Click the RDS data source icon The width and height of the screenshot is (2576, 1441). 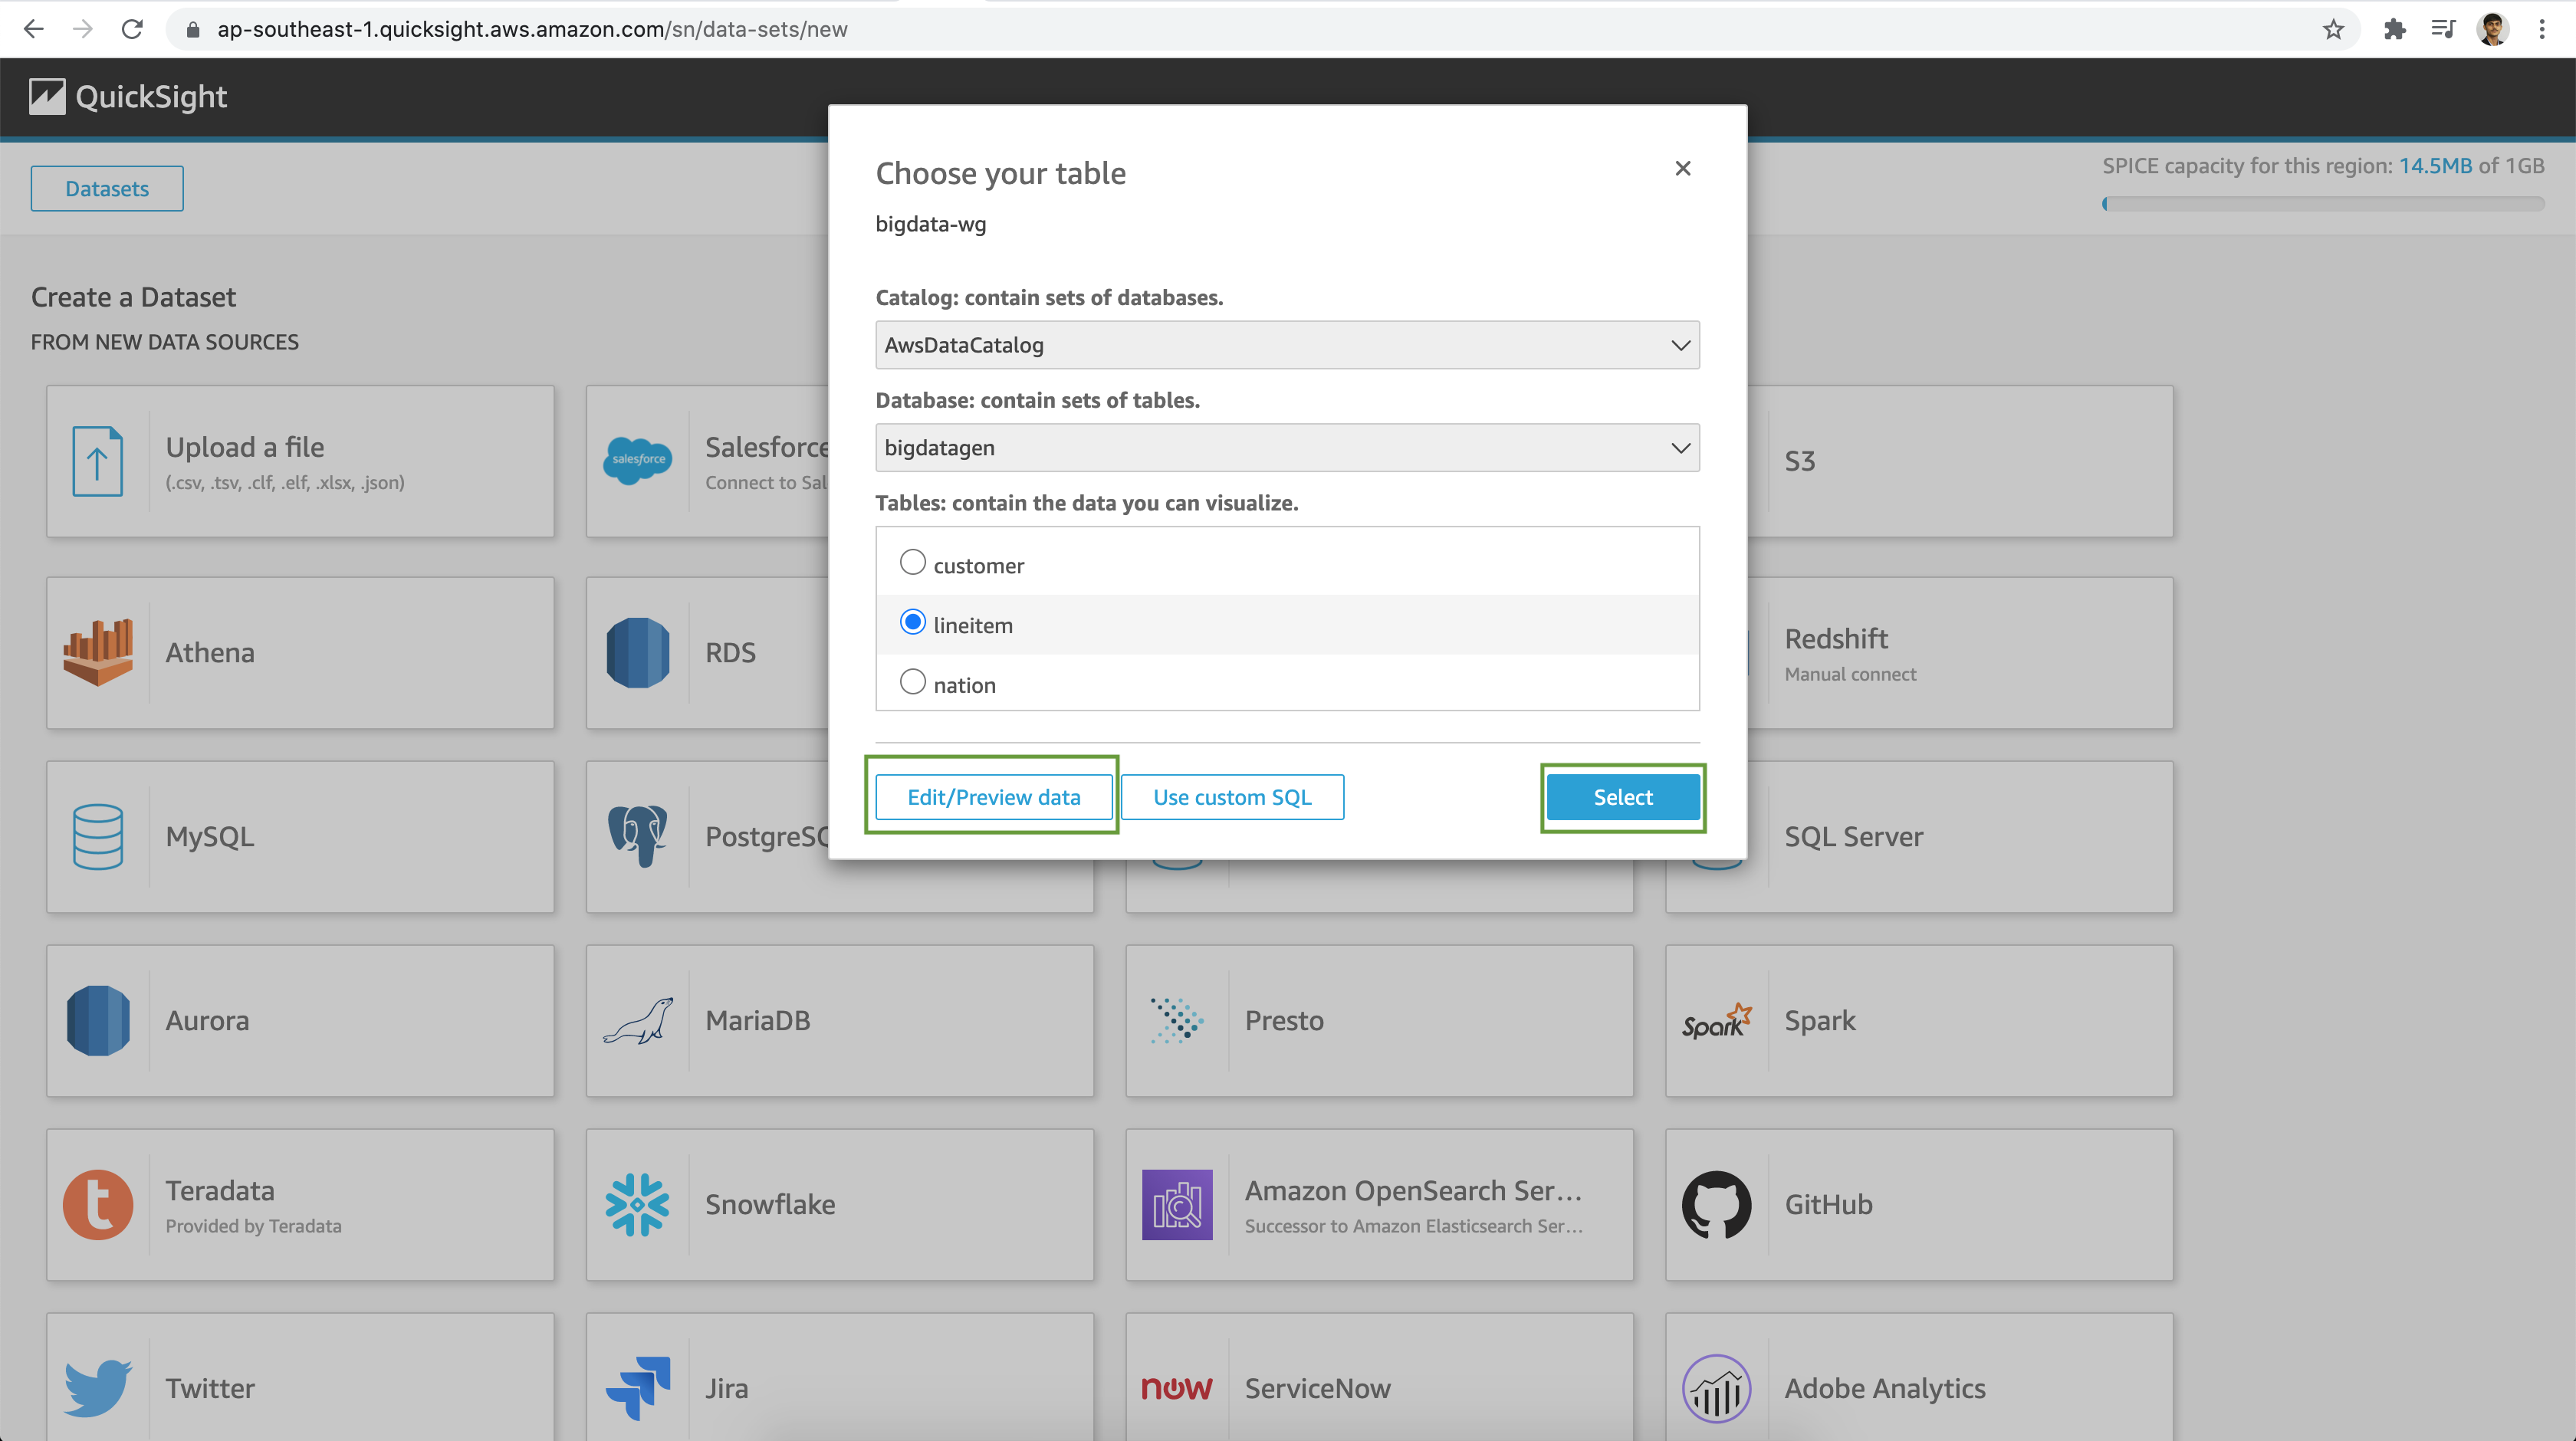tap(638, 652)
